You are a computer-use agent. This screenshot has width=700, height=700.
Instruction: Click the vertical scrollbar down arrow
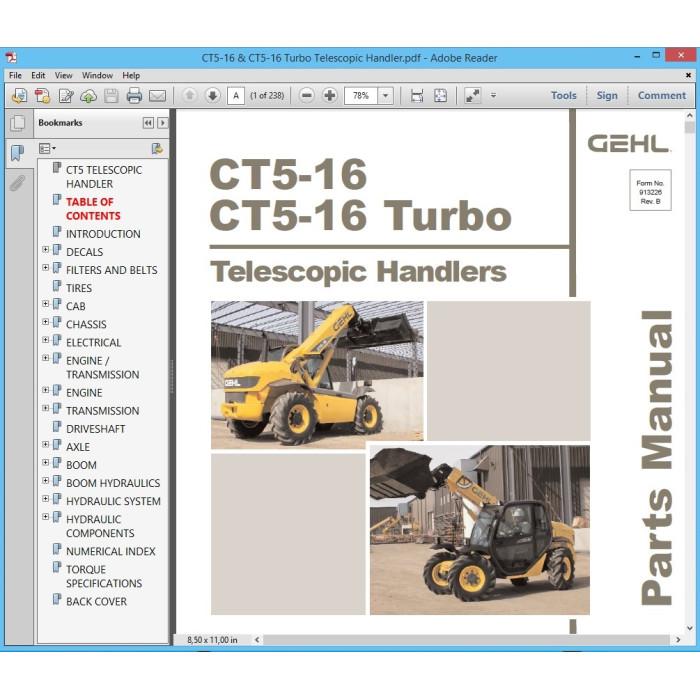(x=690, y=629)
